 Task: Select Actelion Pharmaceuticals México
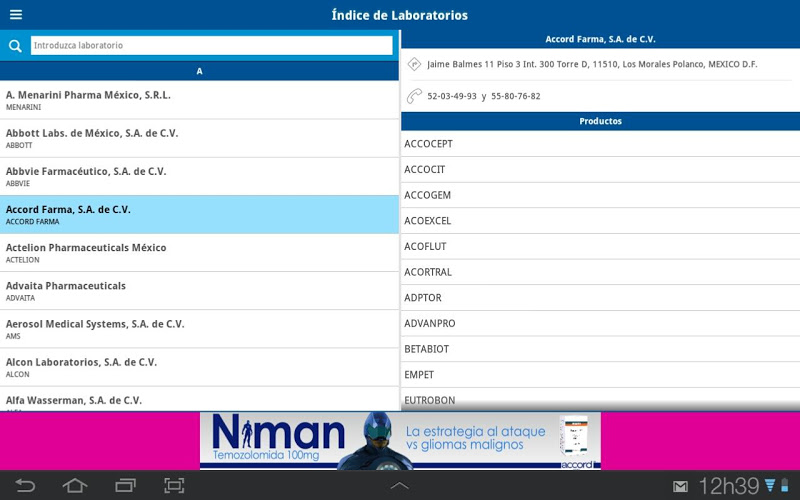[x=199, y=253]
